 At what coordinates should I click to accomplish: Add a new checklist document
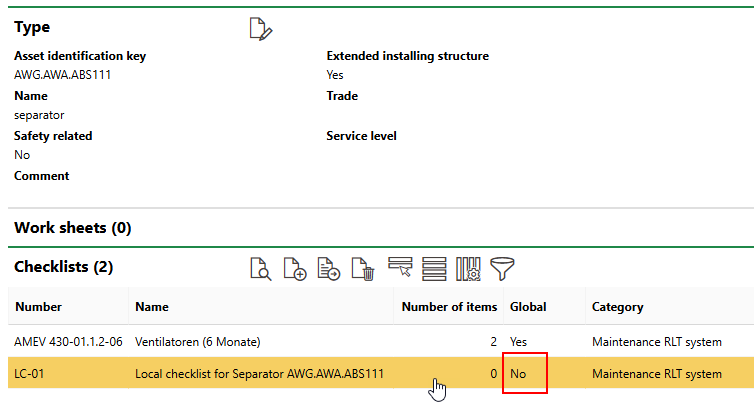click(x=295, y=268)
